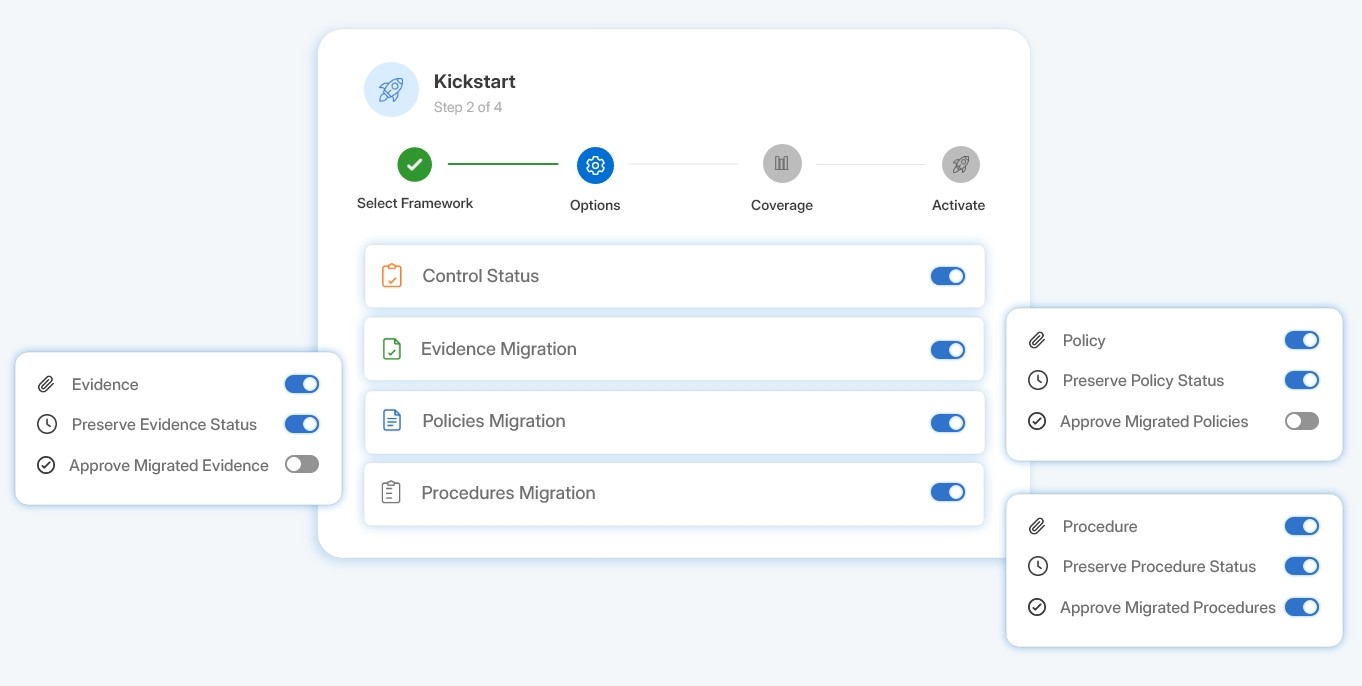This screenshot has height=686, width=1362.
Task: Click the Step 2 of 4 text
Action: [x=468, y=107]
